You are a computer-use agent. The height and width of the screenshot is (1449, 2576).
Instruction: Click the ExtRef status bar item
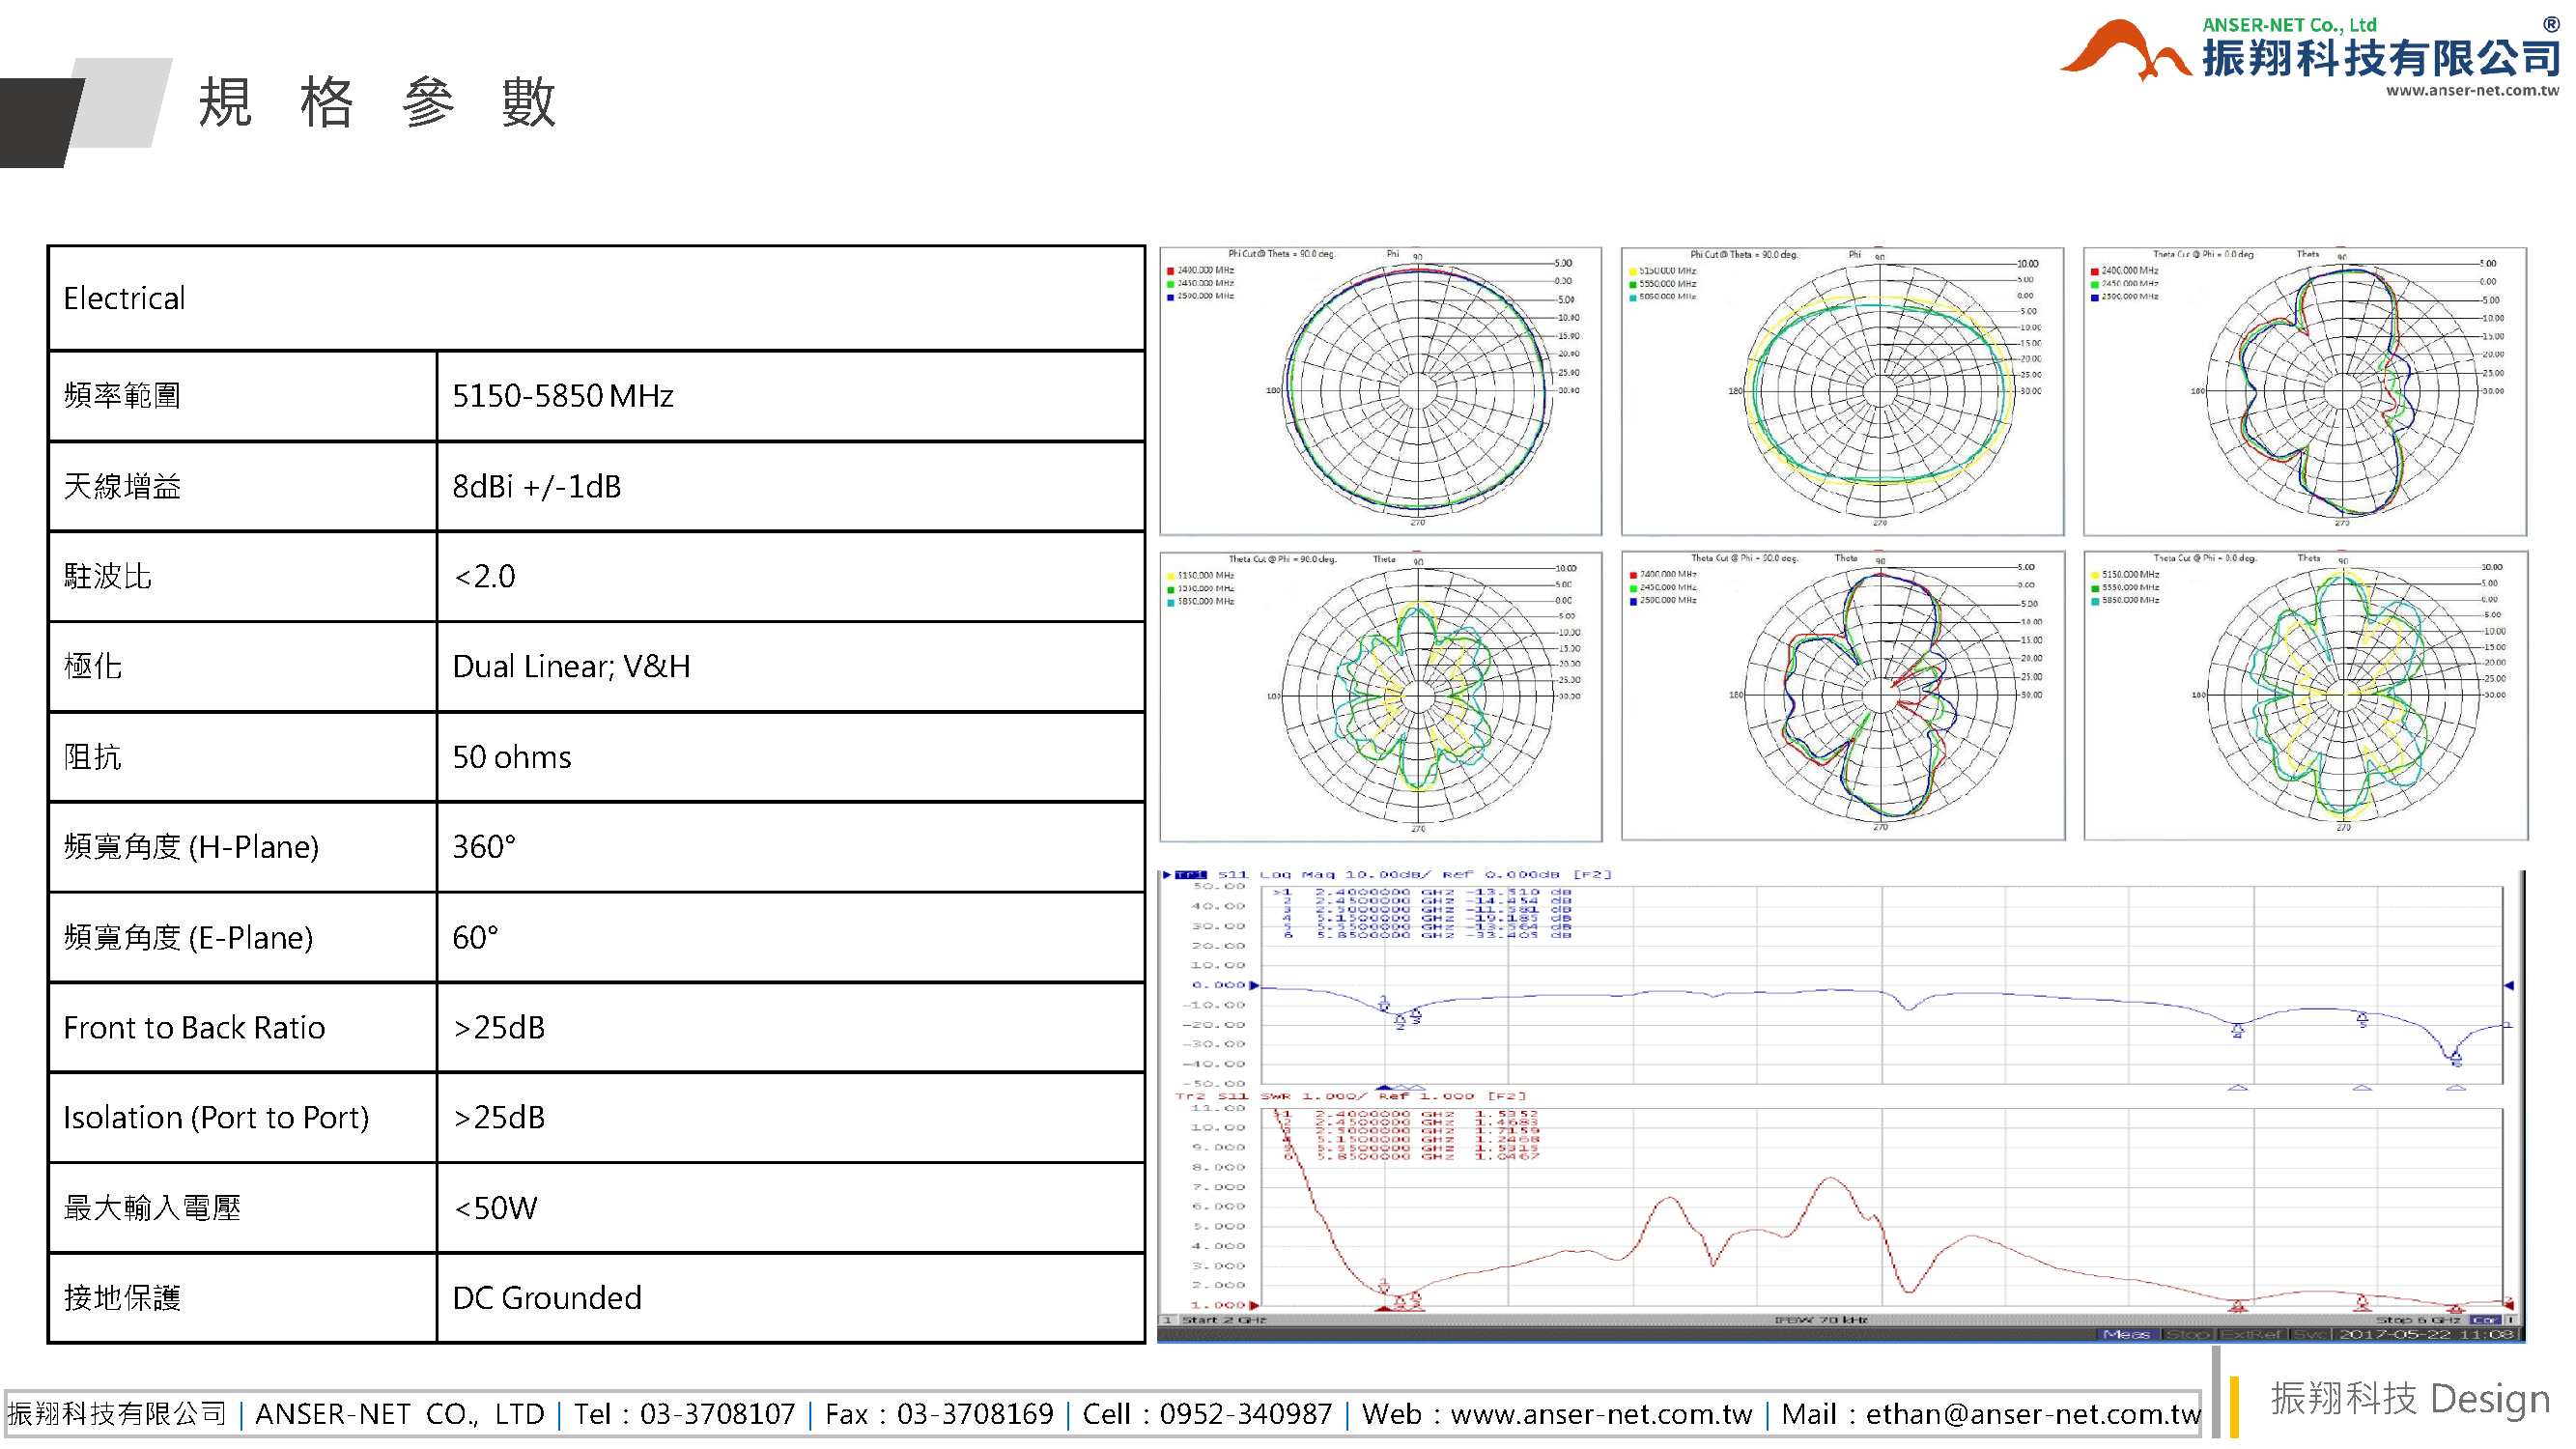[2252, 1334]
